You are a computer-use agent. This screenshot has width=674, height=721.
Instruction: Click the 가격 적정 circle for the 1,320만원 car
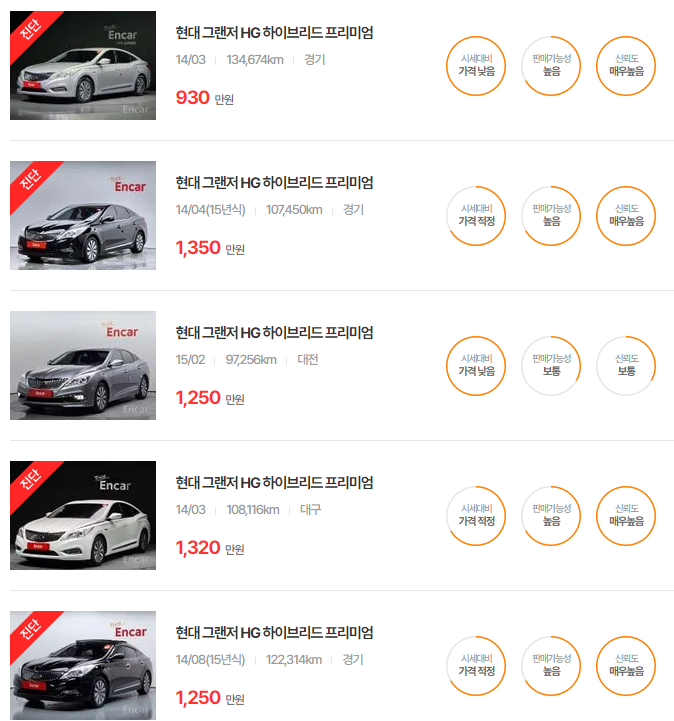tap(476, 515)
